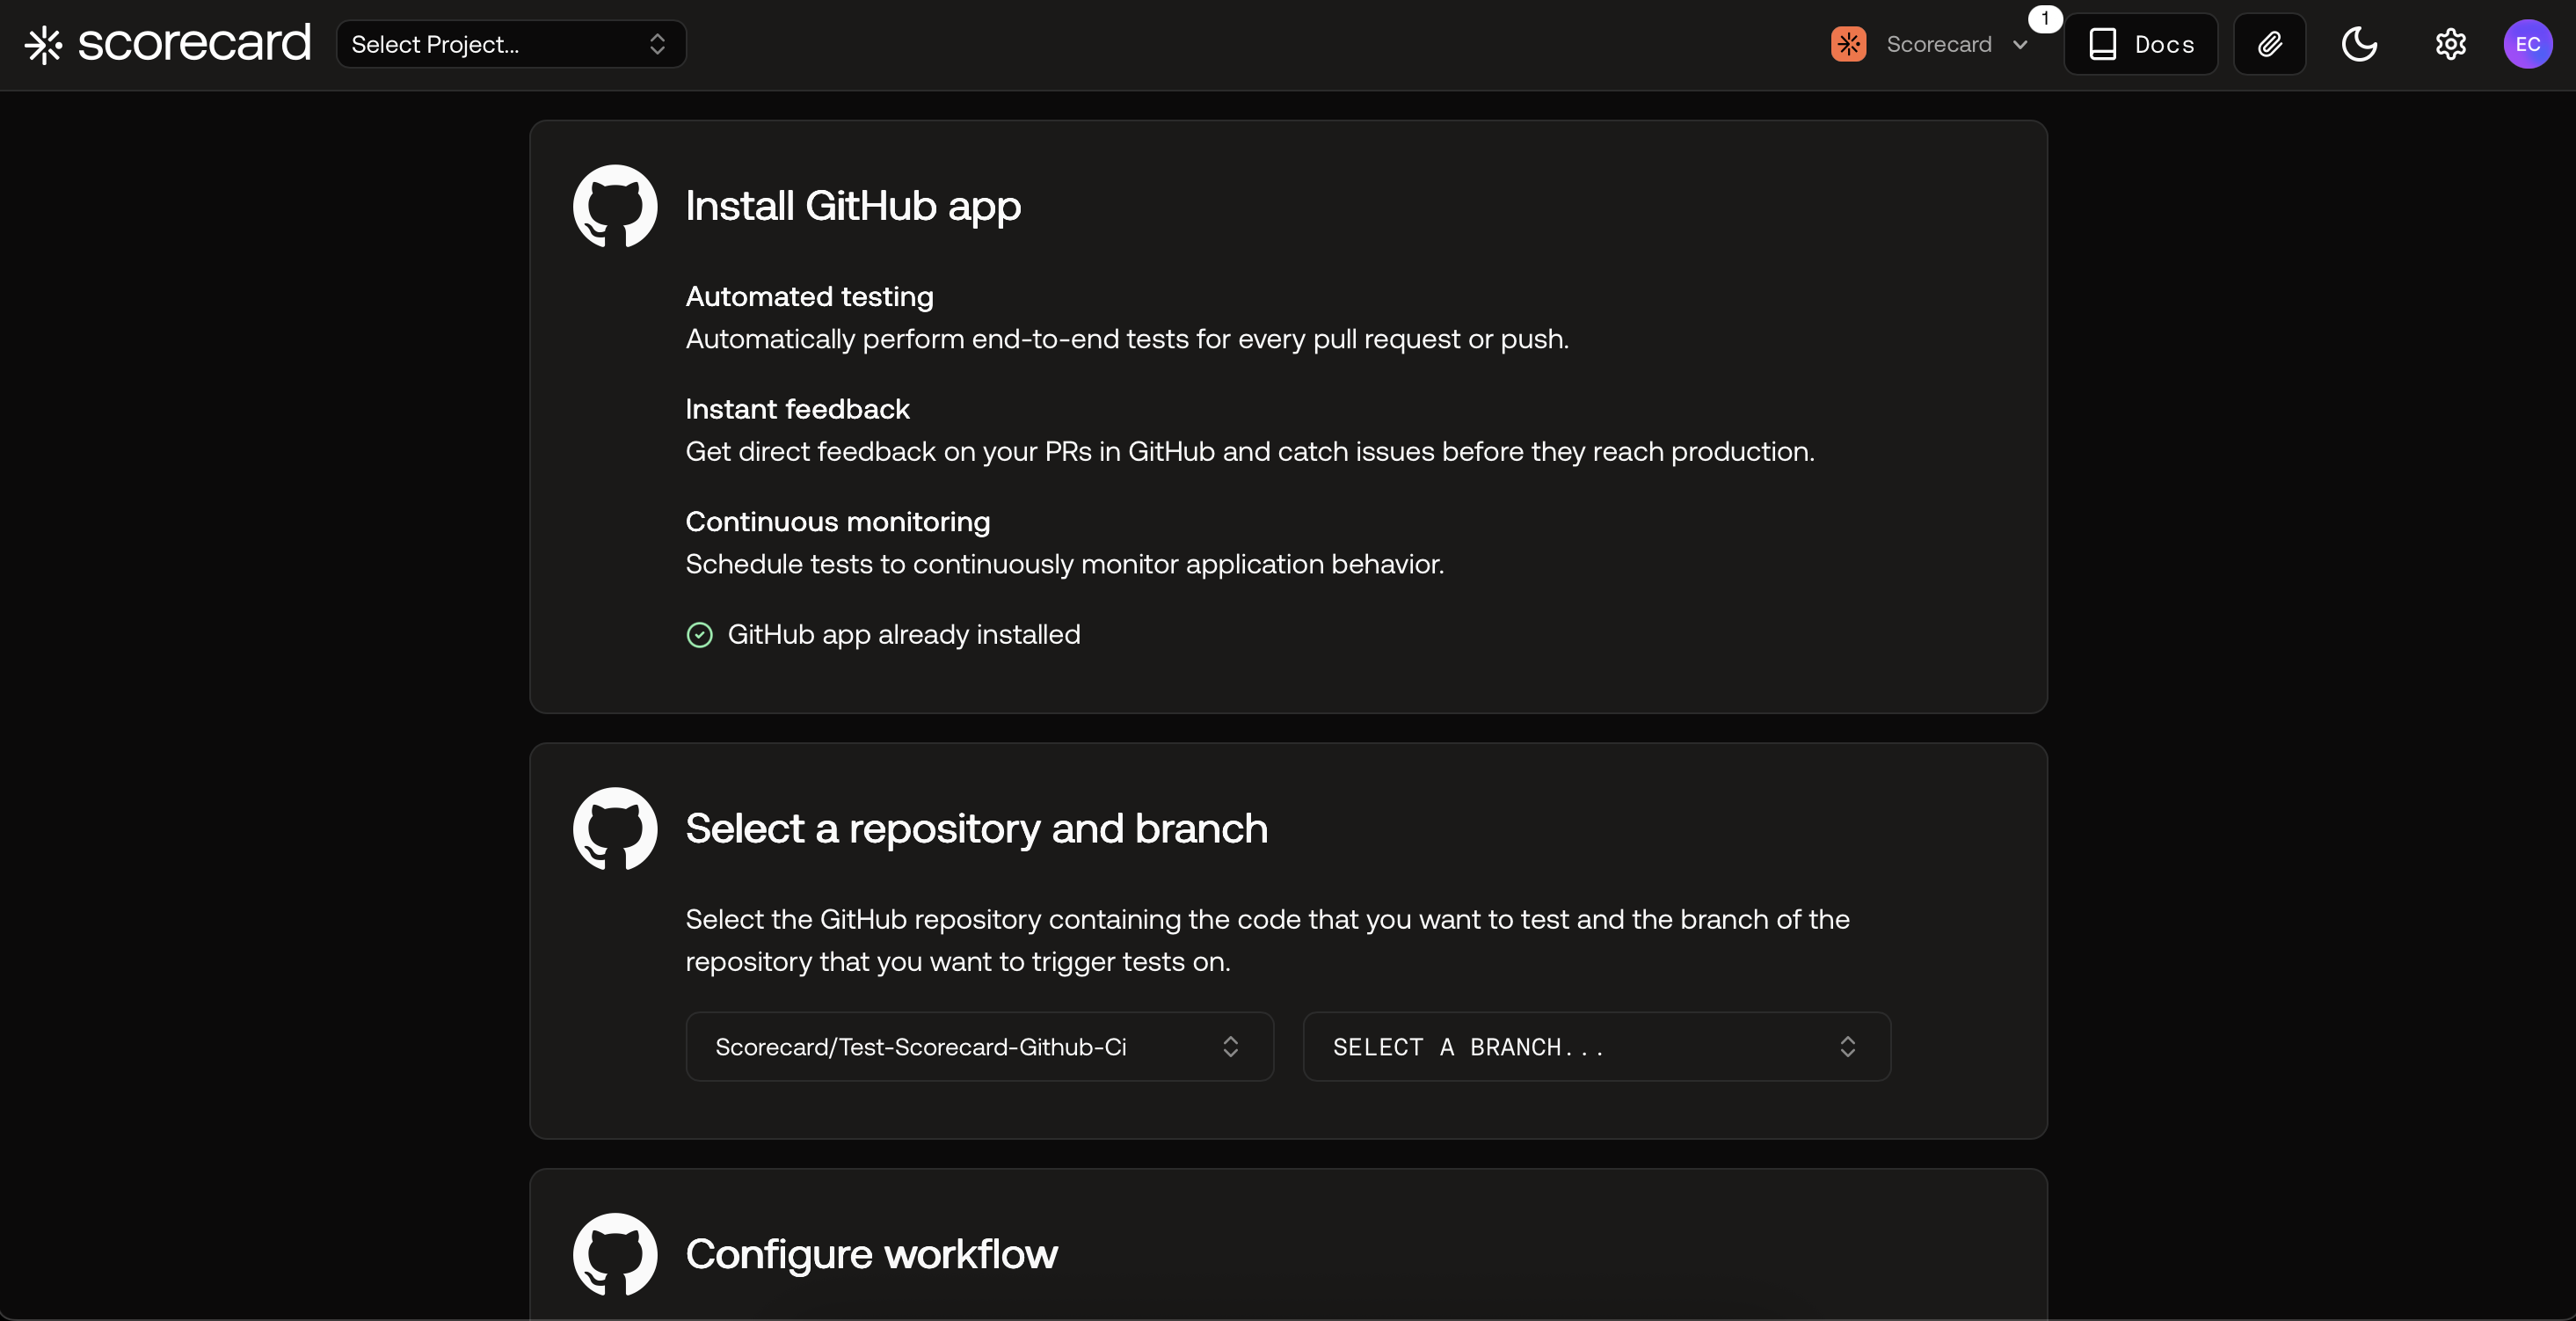
Task: Click the paperclip attachment icon
Action: tap(2269, 44)
